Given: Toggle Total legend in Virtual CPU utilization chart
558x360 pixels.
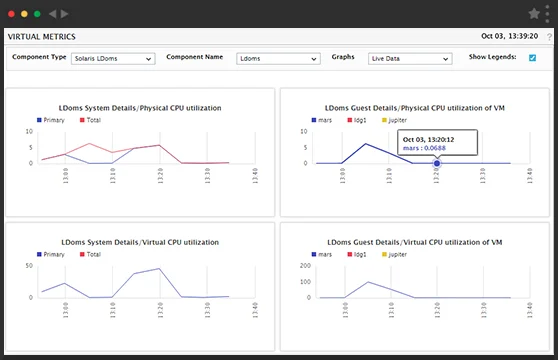Looking at the screenshot, I should pyautogui.click(x=90, y=254).
